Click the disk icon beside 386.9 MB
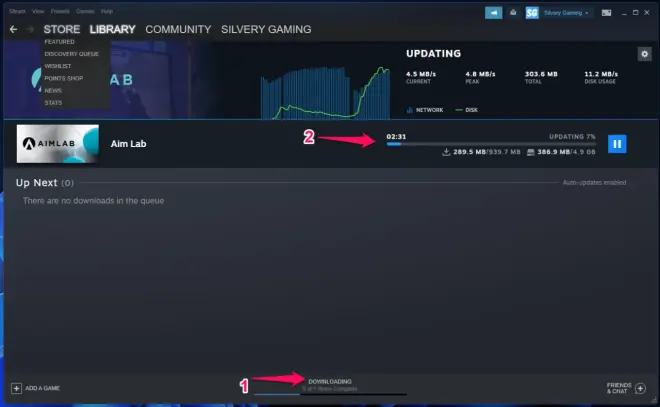The height and width of the screenshot is (407, 660). pos(531,152)
